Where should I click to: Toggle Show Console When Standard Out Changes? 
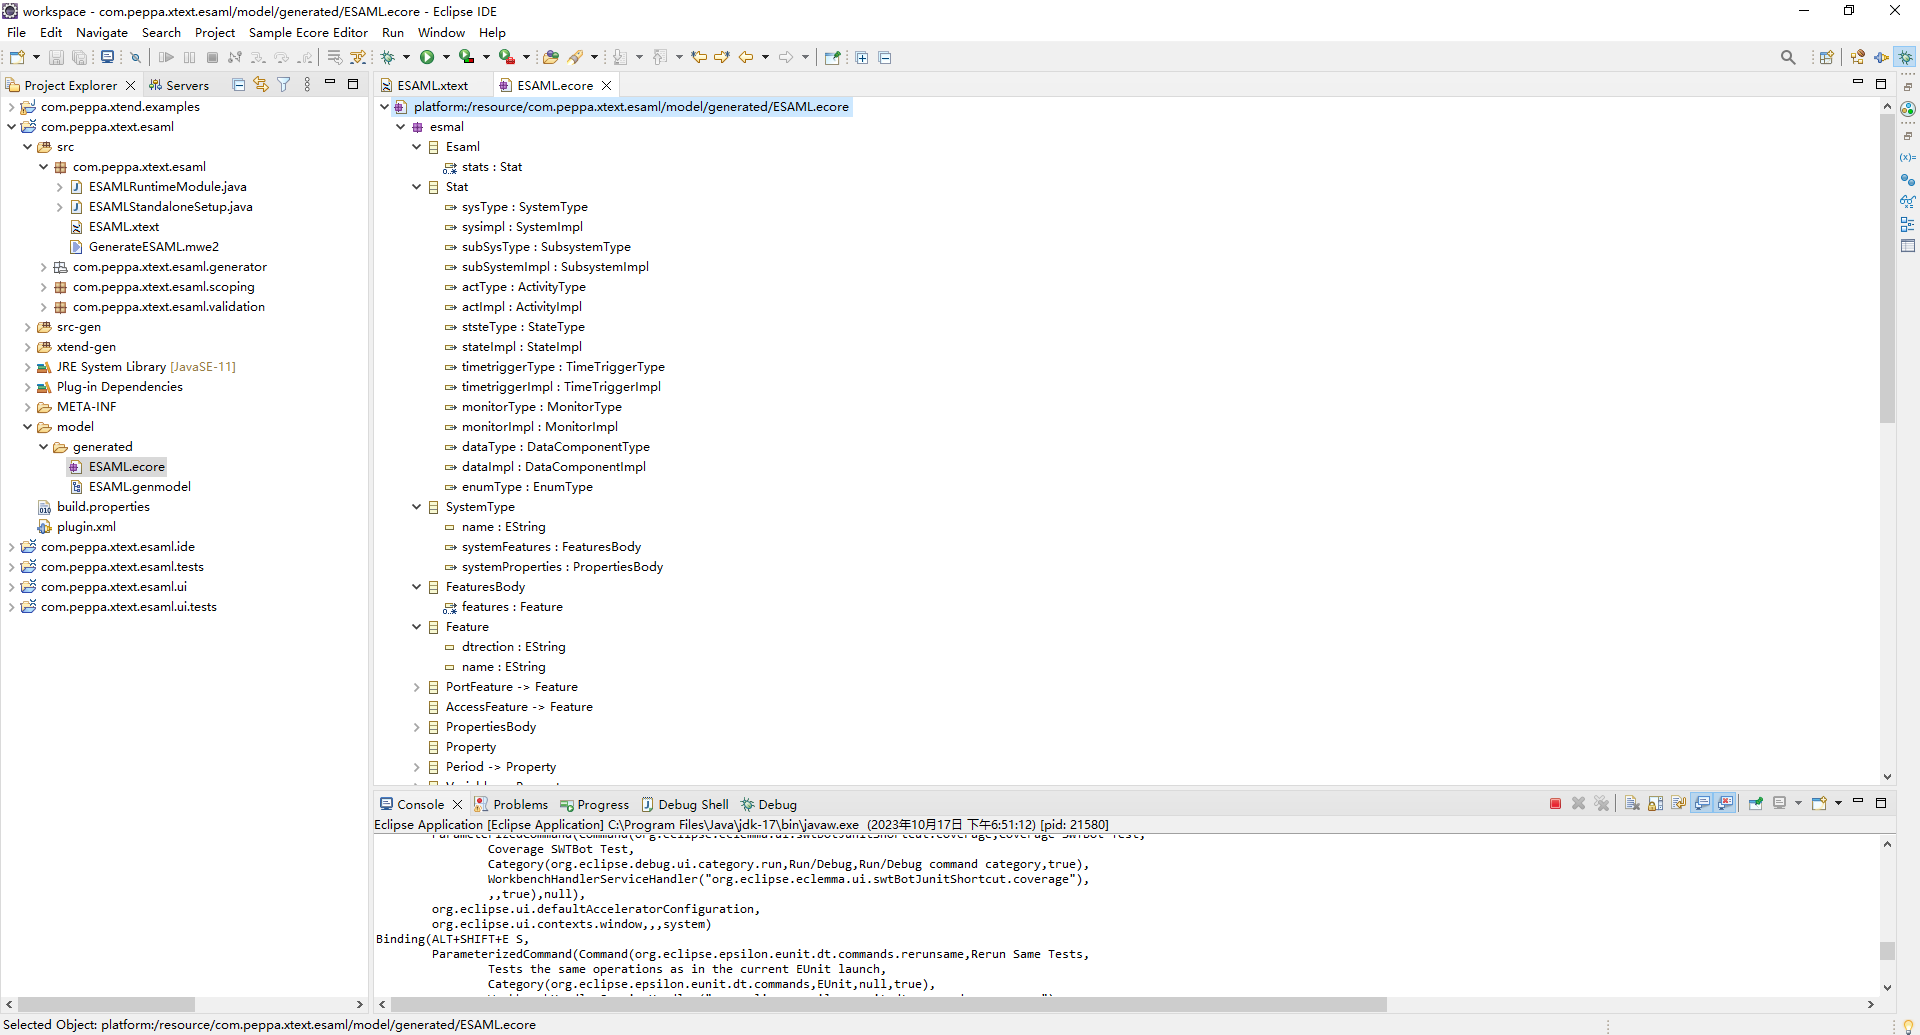pos(1702,804)
